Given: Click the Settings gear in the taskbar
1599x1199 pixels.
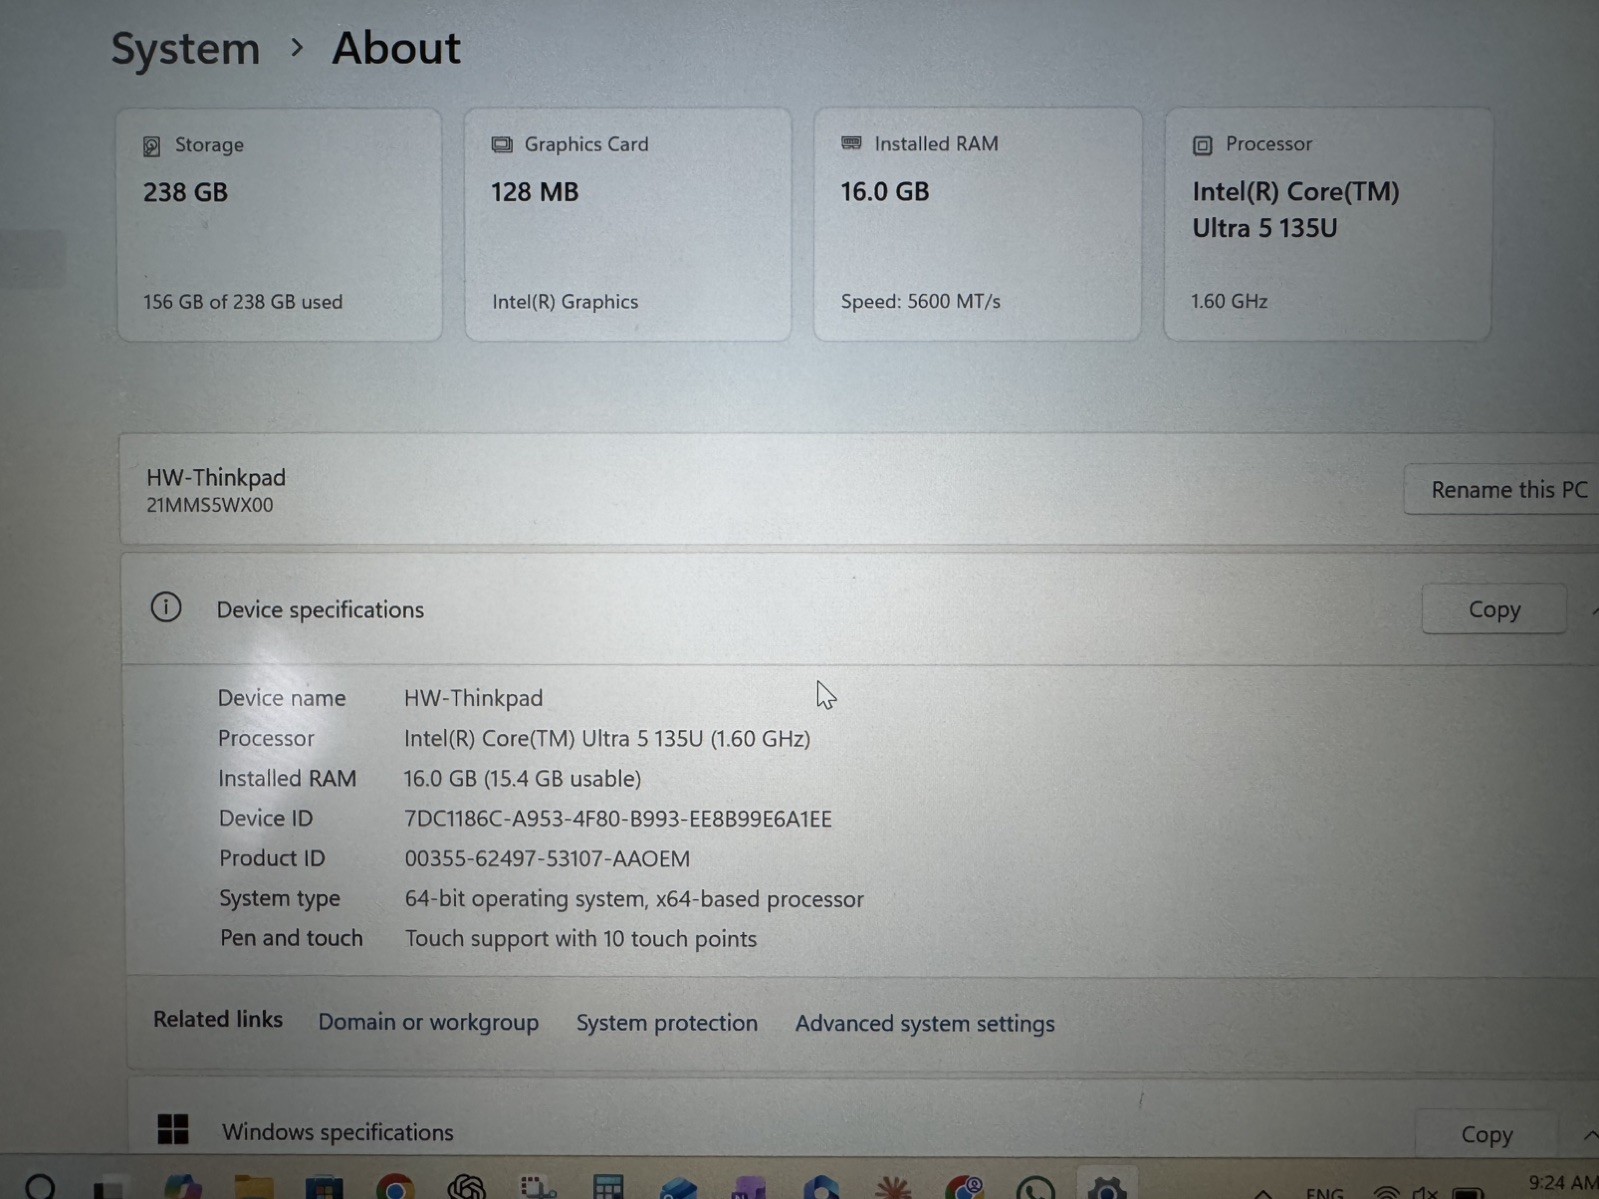Looking at the screenshot, I should pos(1106,1188).
